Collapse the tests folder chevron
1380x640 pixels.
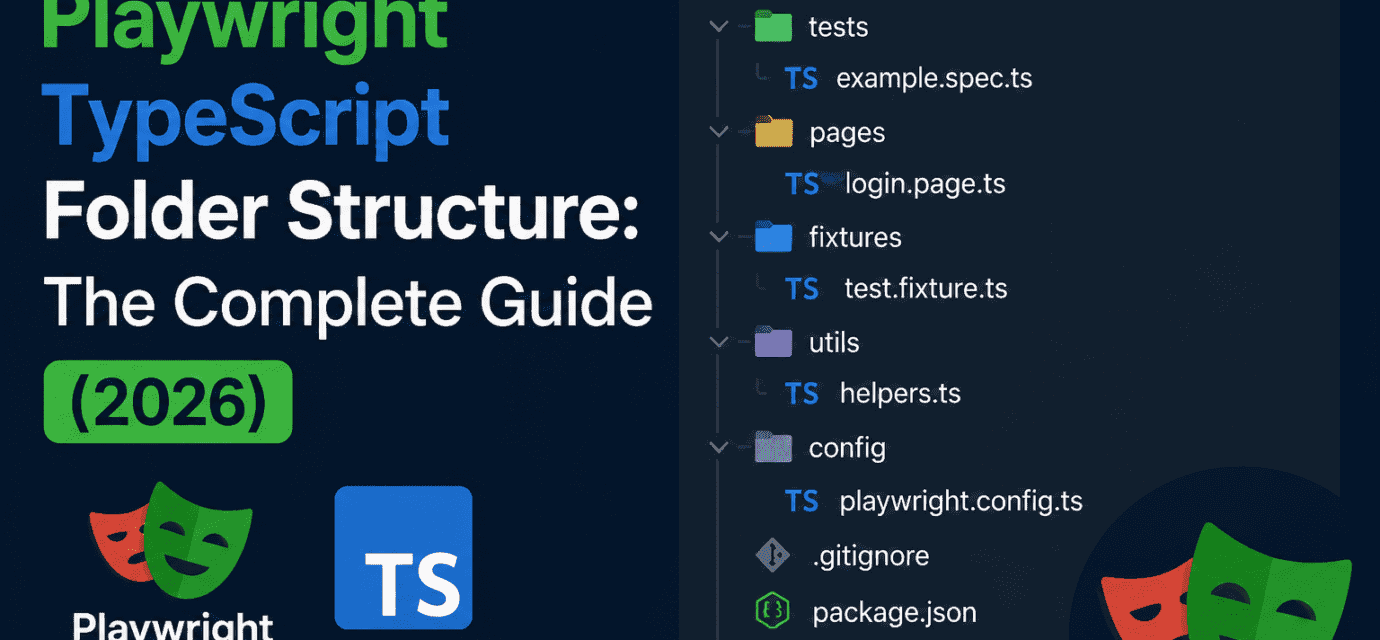tap(718, 27)
